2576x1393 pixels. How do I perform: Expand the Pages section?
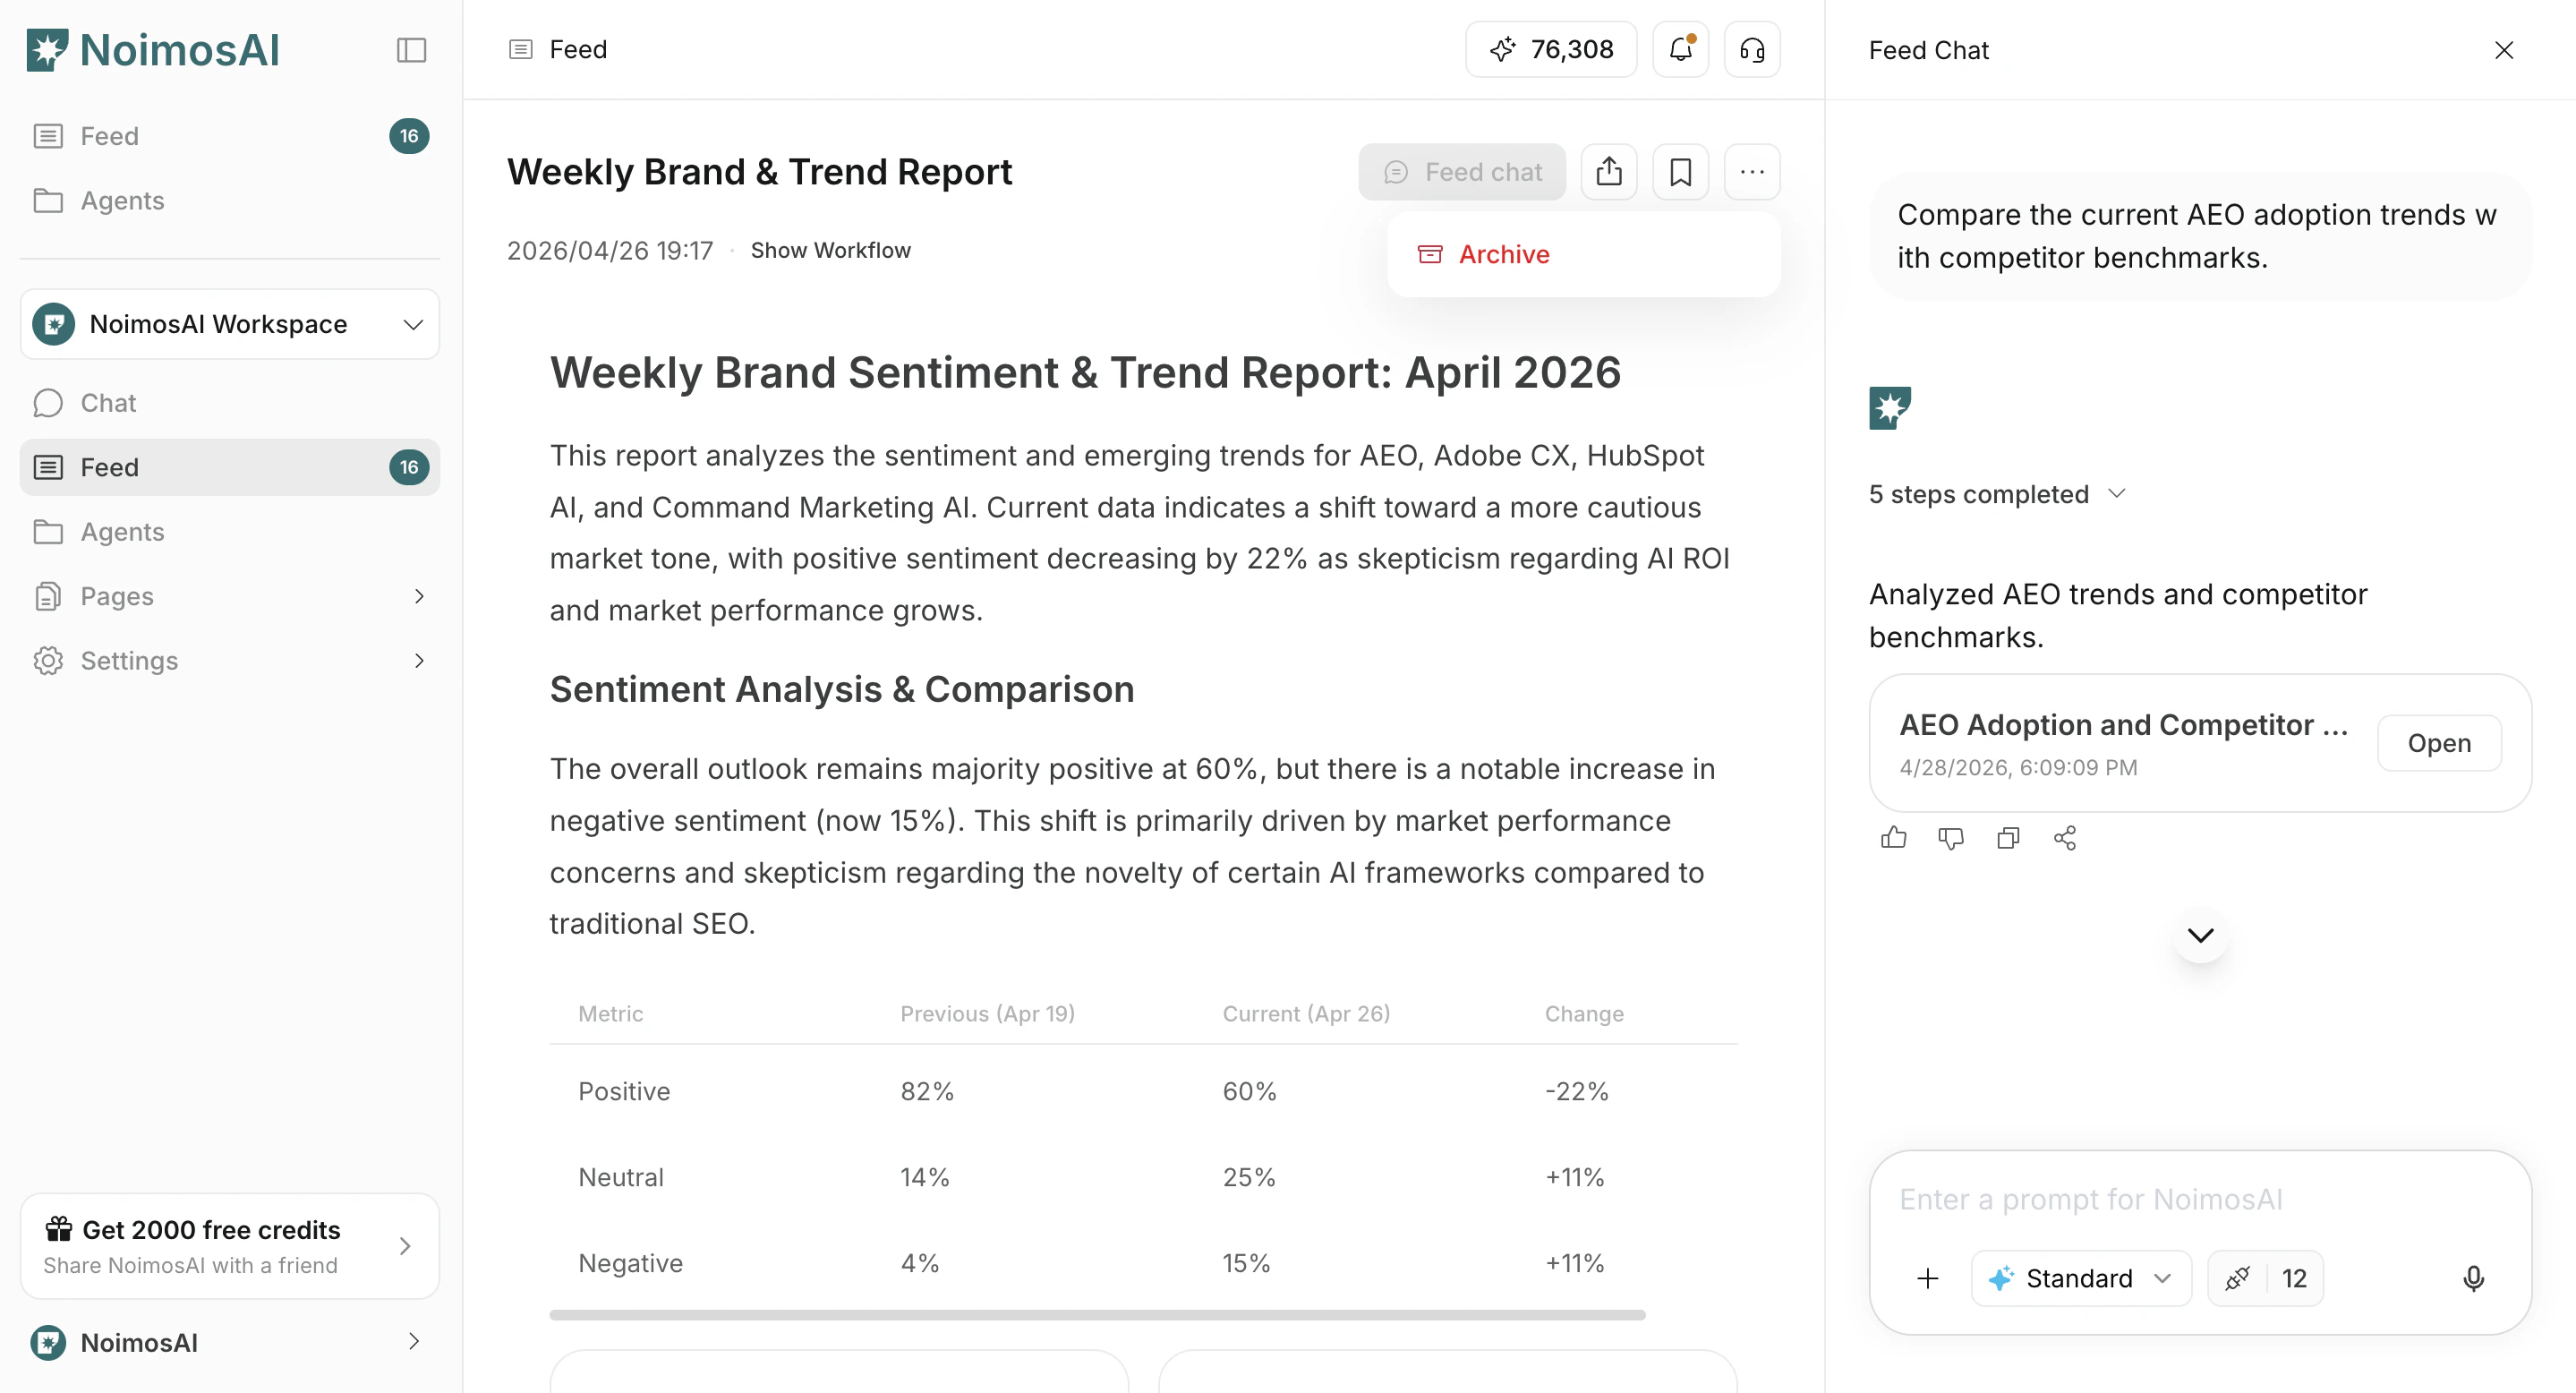(x=230, y=596)
